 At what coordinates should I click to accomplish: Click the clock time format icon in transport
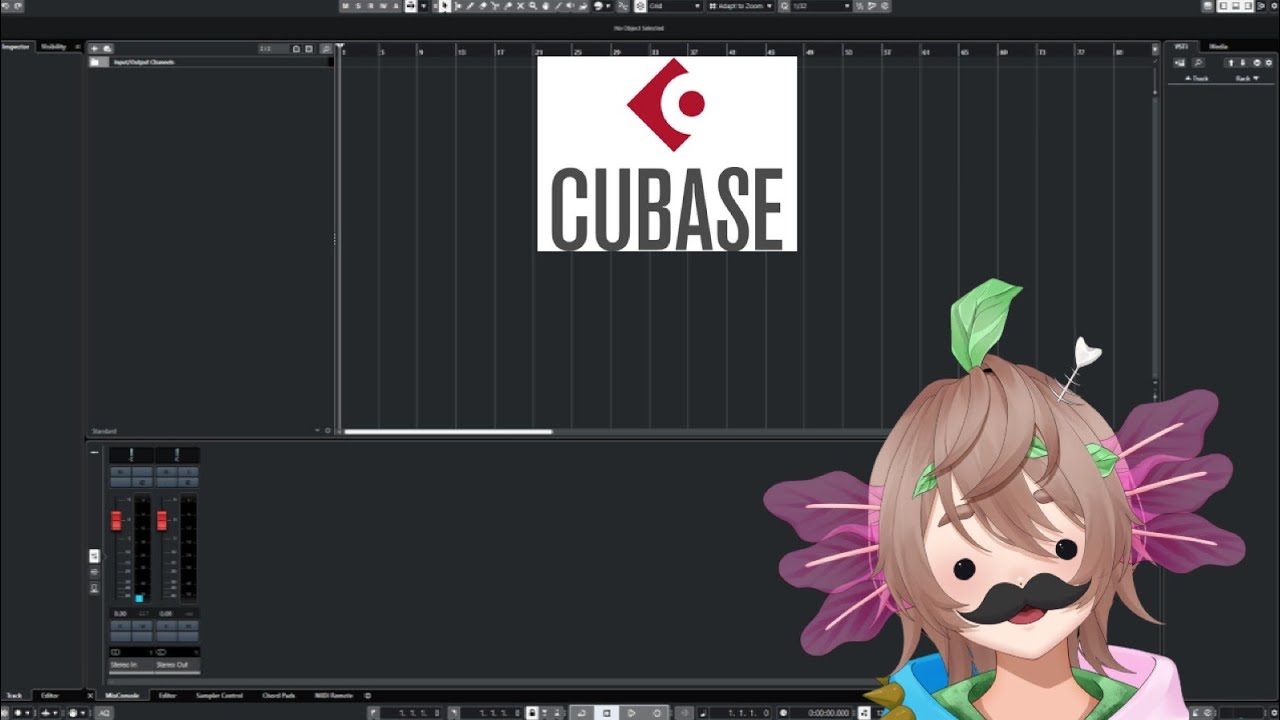(x=783, y=712)
